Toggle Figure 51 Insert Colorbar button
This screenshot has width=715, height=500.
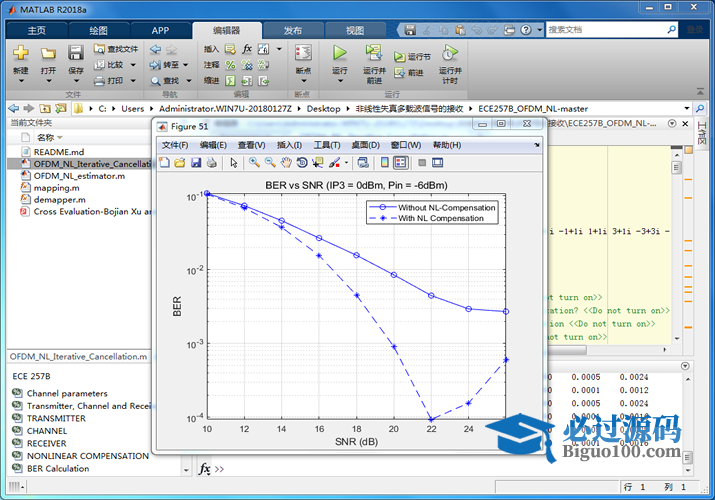click(x=385, y=163)
